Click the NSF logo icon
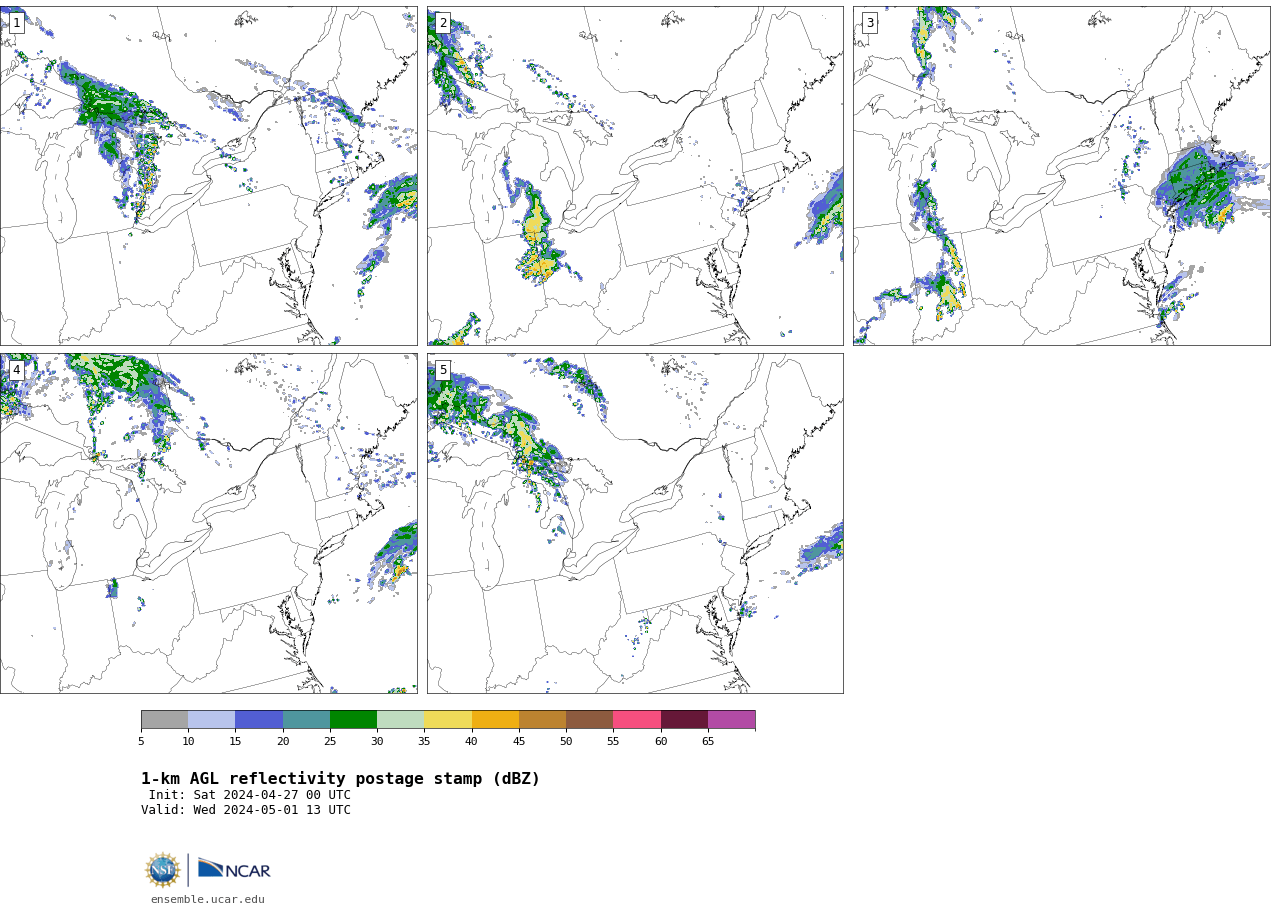Screen dimensions: 1280x910 tap(163, 870)
